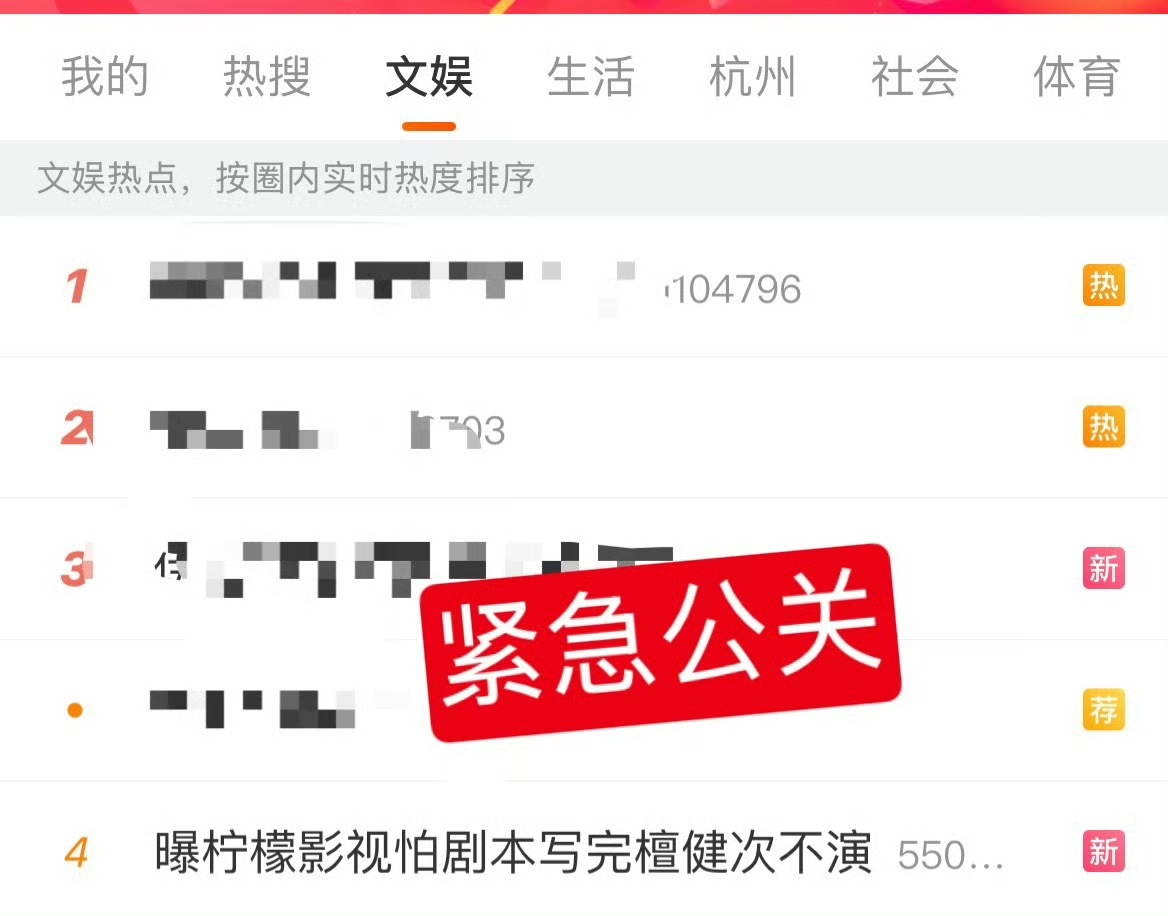Tap the 新 badge on rank 4
The height and width of the screenshot is (916, 1168).
[x=1103, y=850]
